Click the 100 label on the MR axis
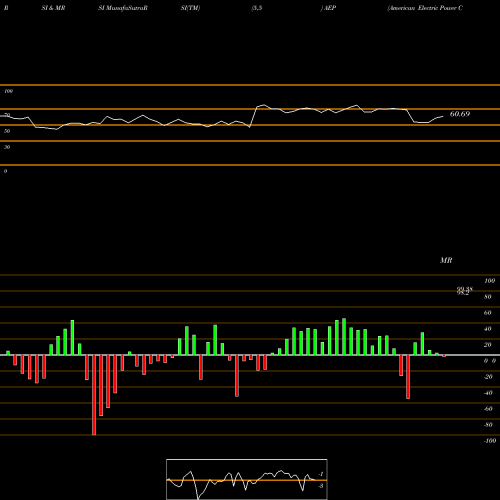The width and height of the screenshot is (500, 500). point(490,281)
